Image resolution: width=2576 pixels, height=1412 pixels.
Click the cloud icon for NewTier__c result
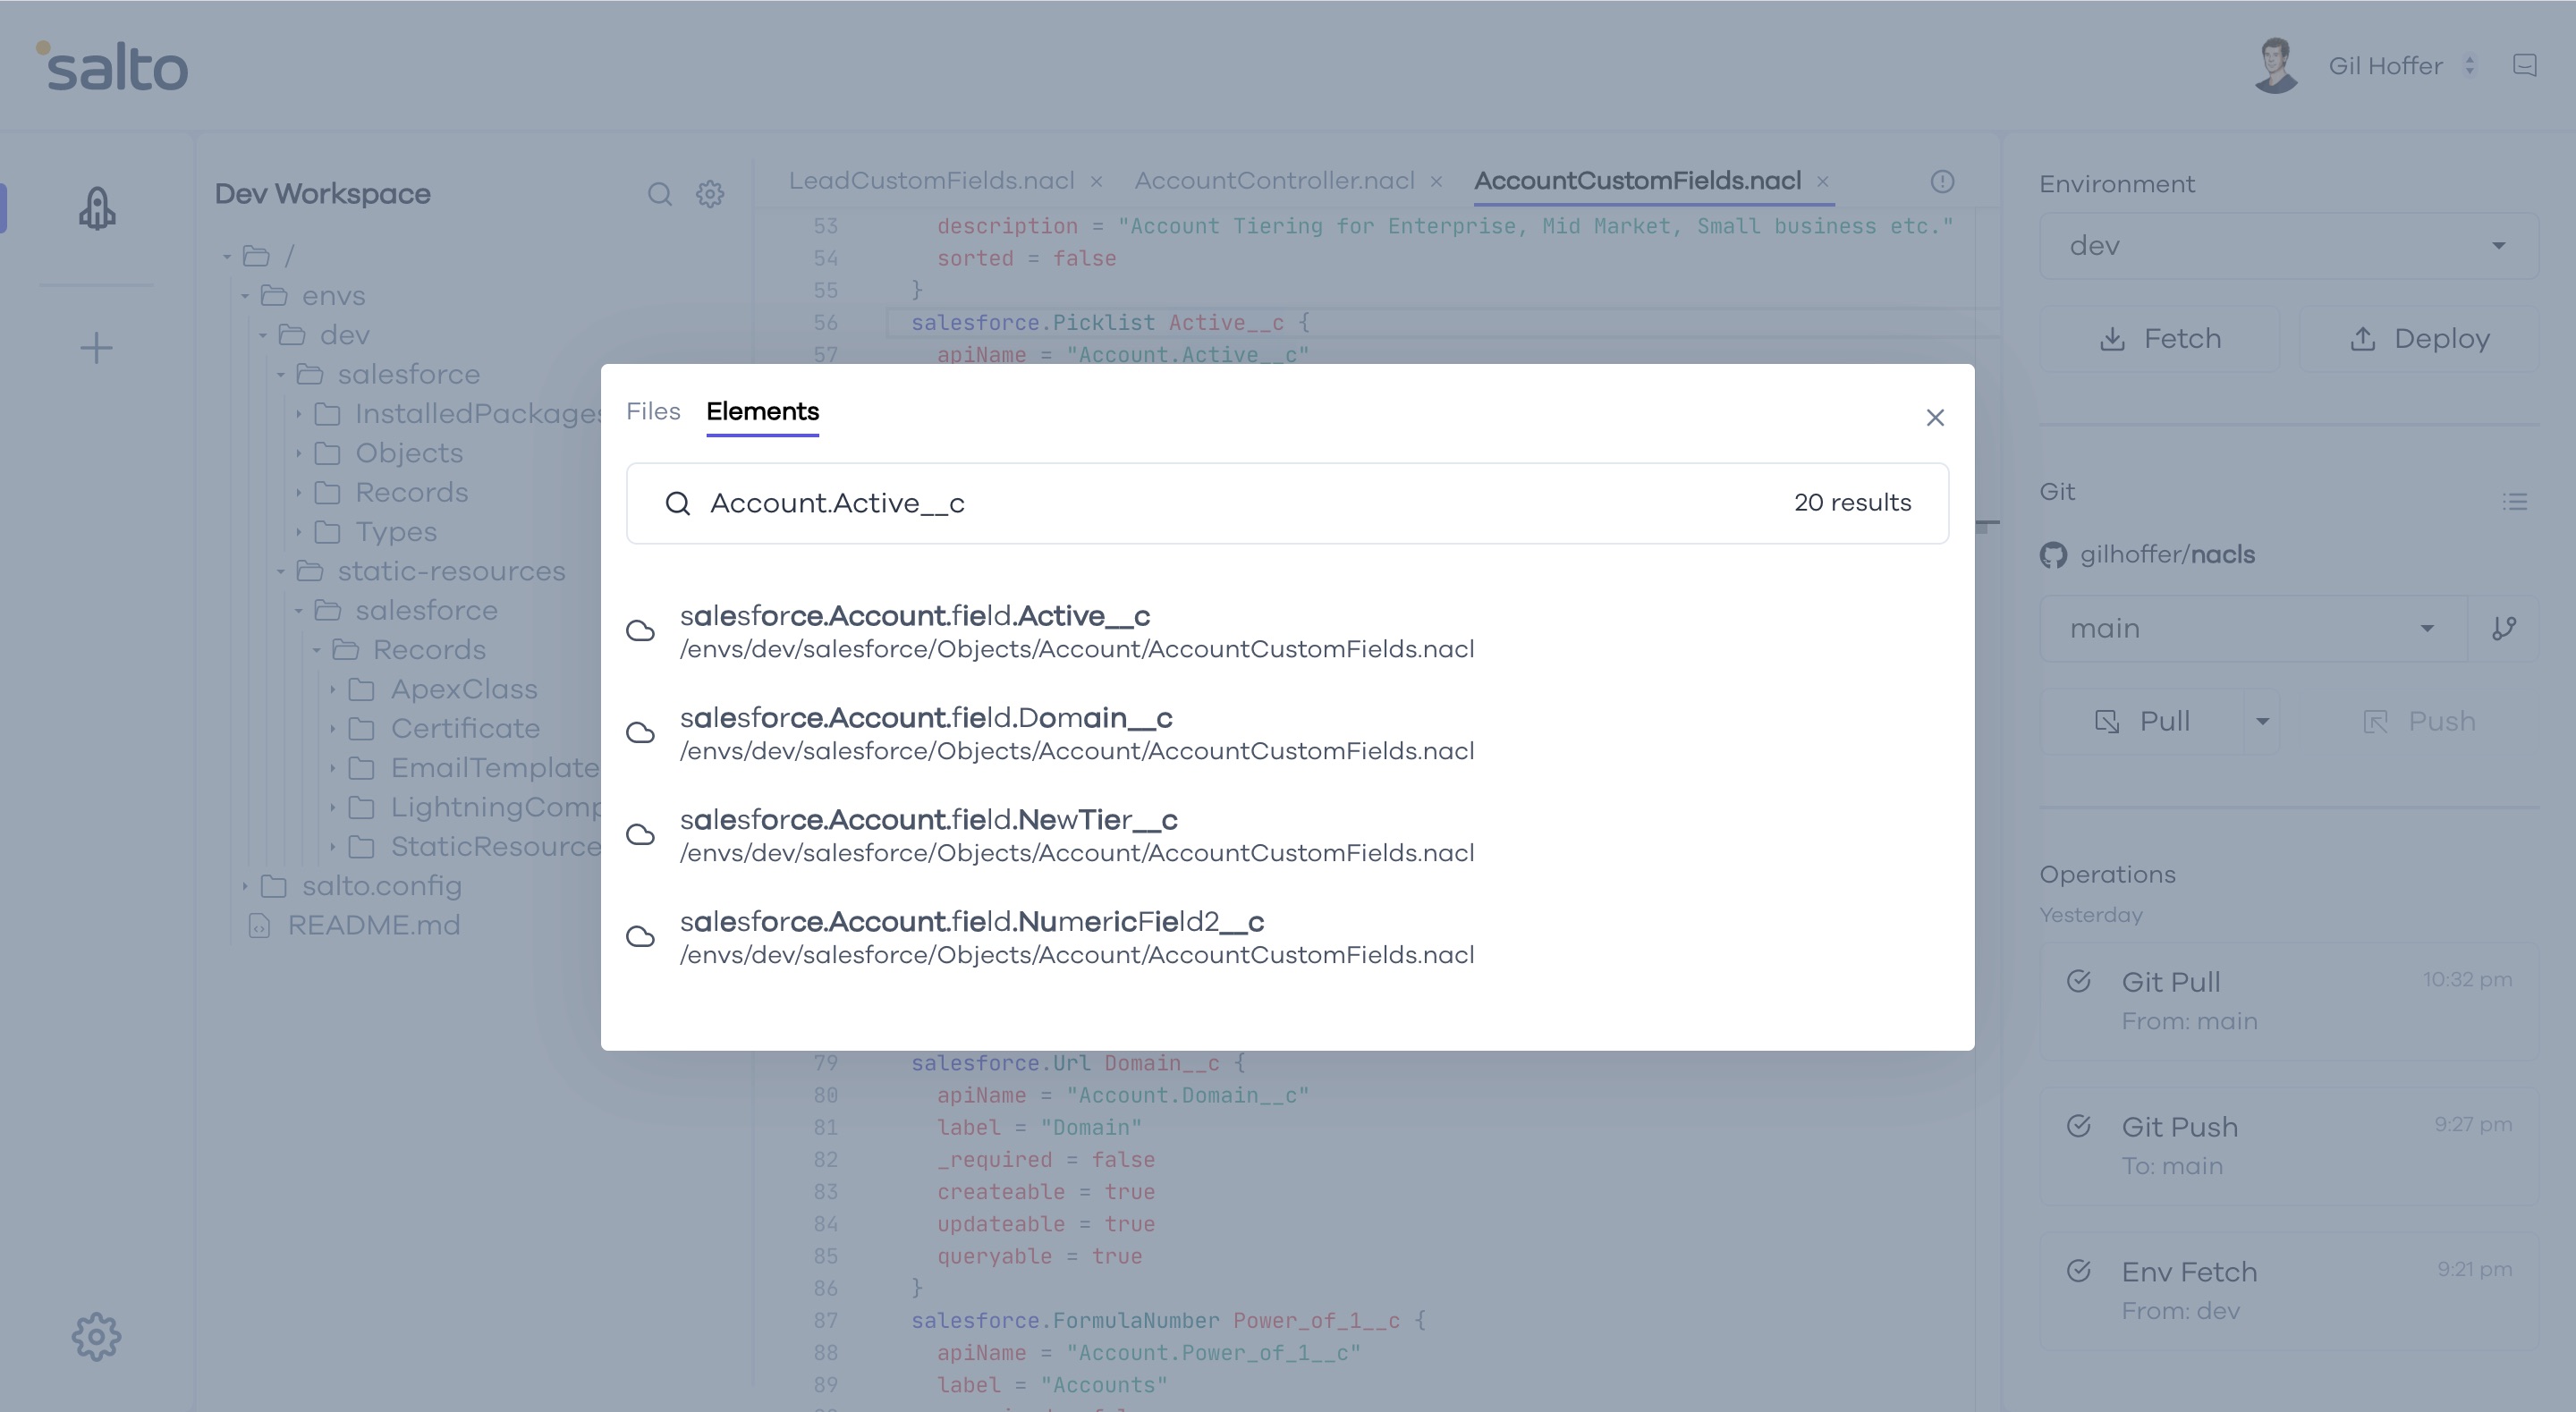click(640, 835)
